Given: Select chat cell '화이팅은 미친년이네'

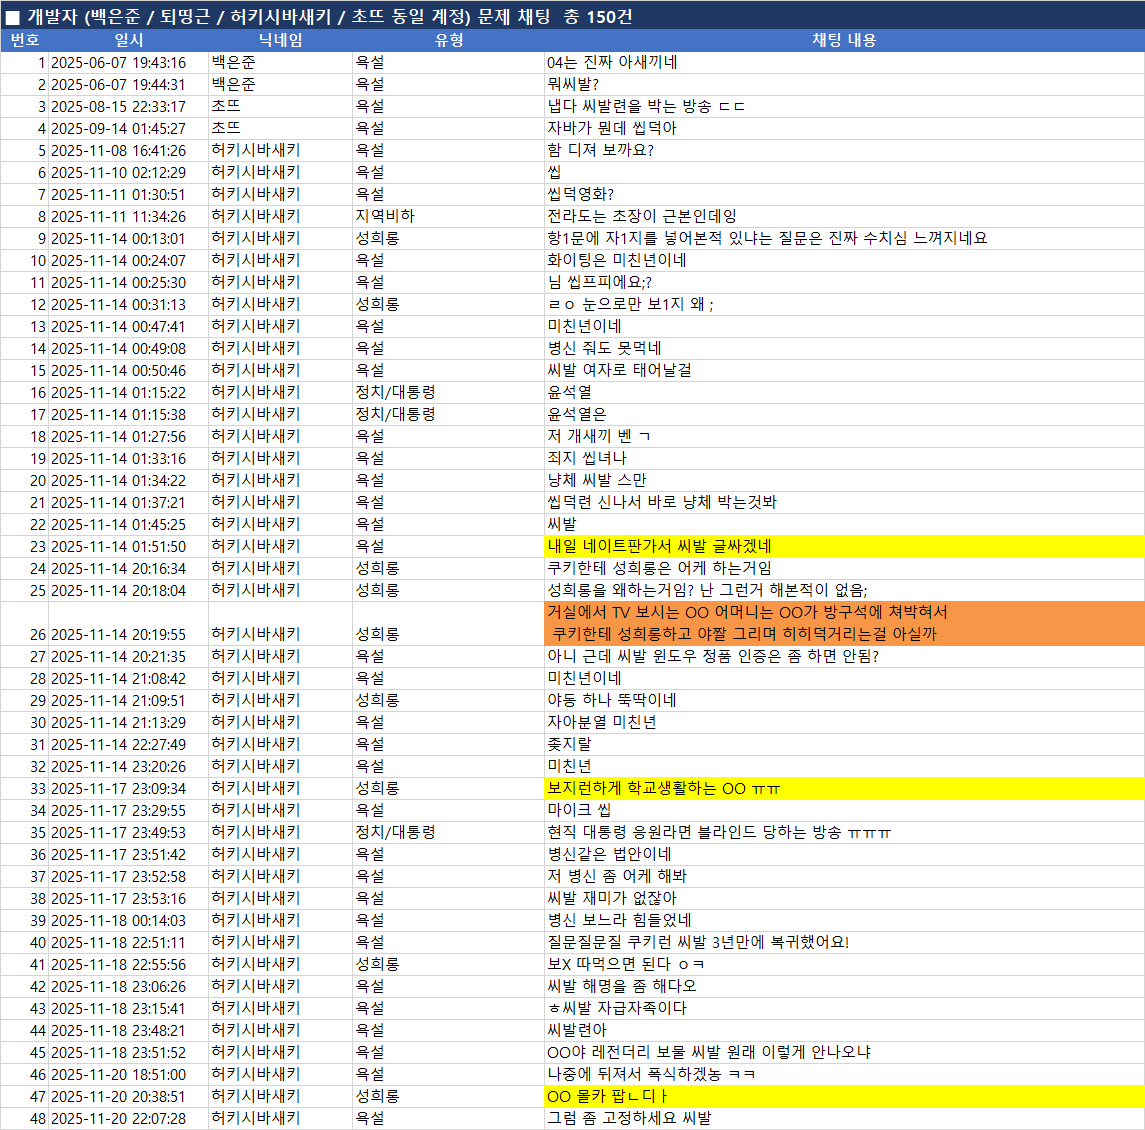Looking at the screenshot, I should click(844, 260).
